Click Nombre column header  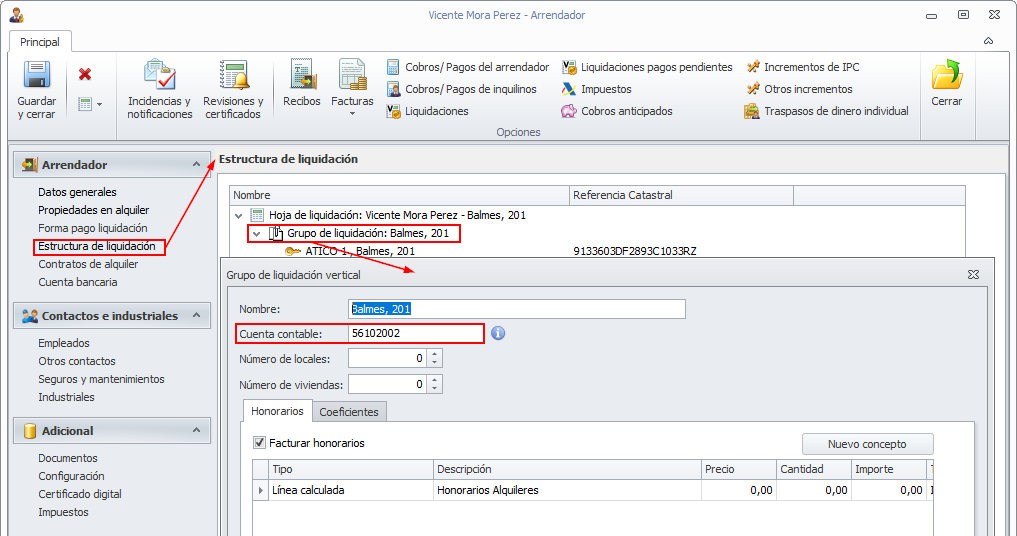400,195
